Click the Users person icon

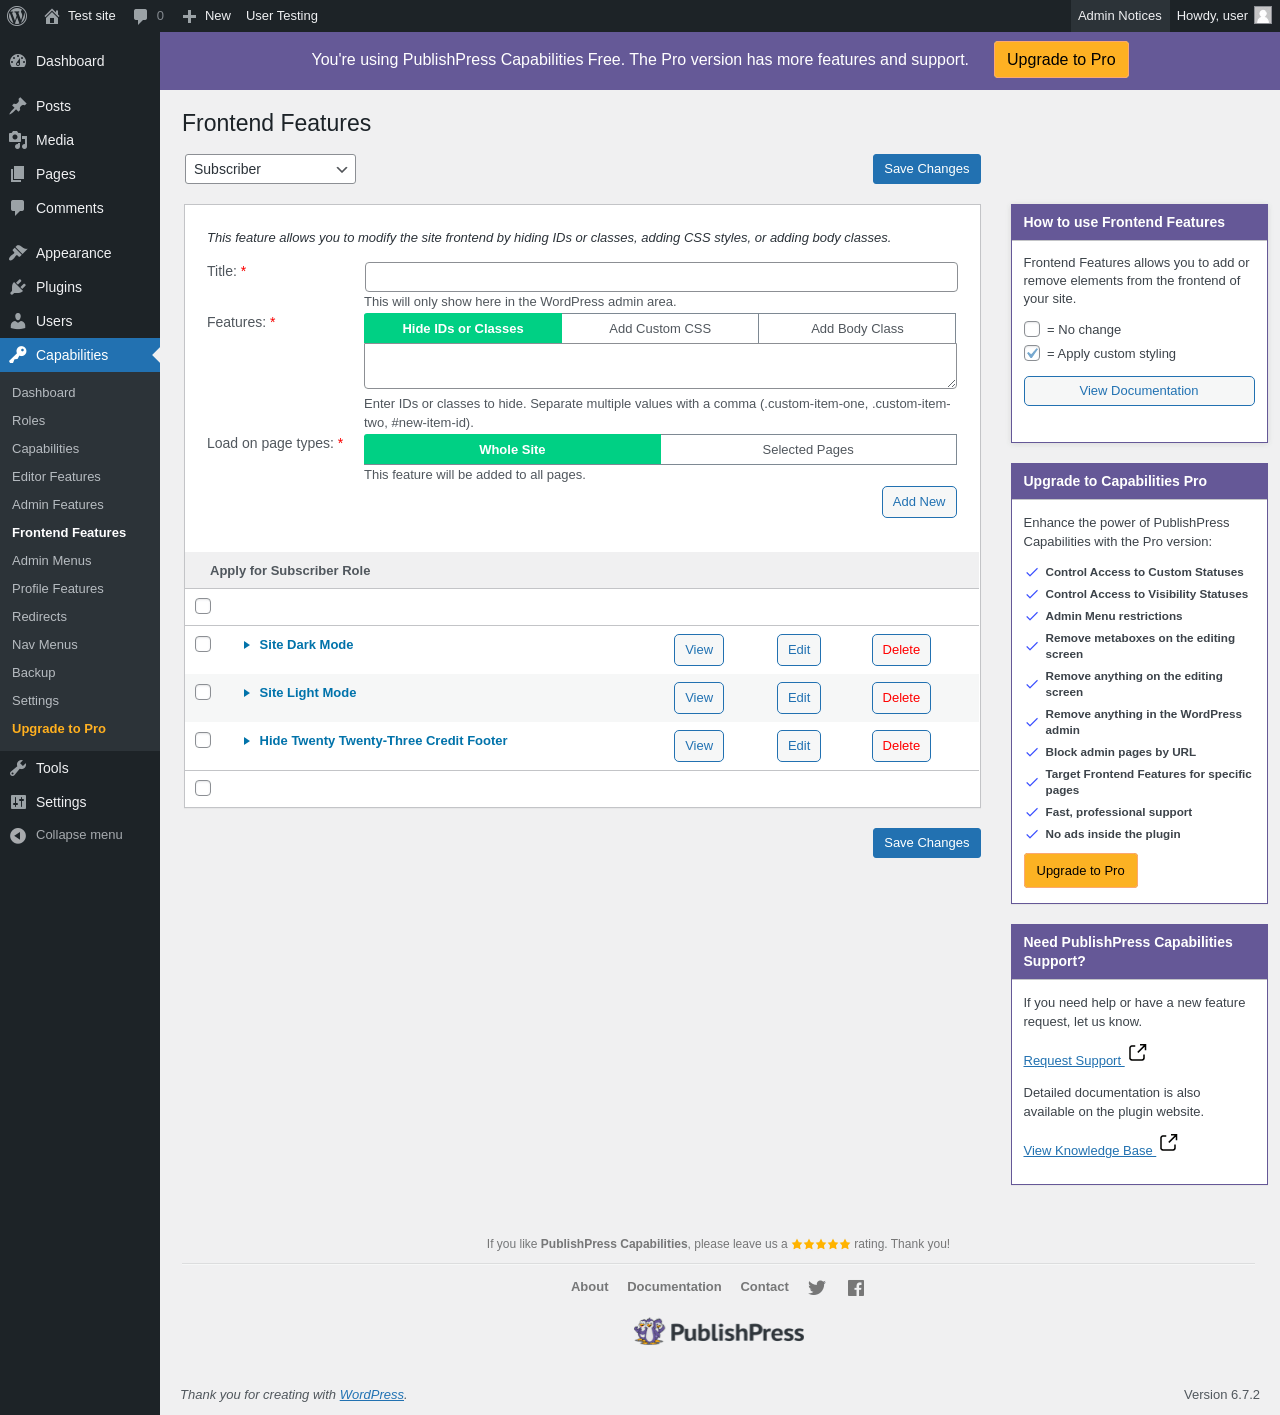click(x=18, y=321)
